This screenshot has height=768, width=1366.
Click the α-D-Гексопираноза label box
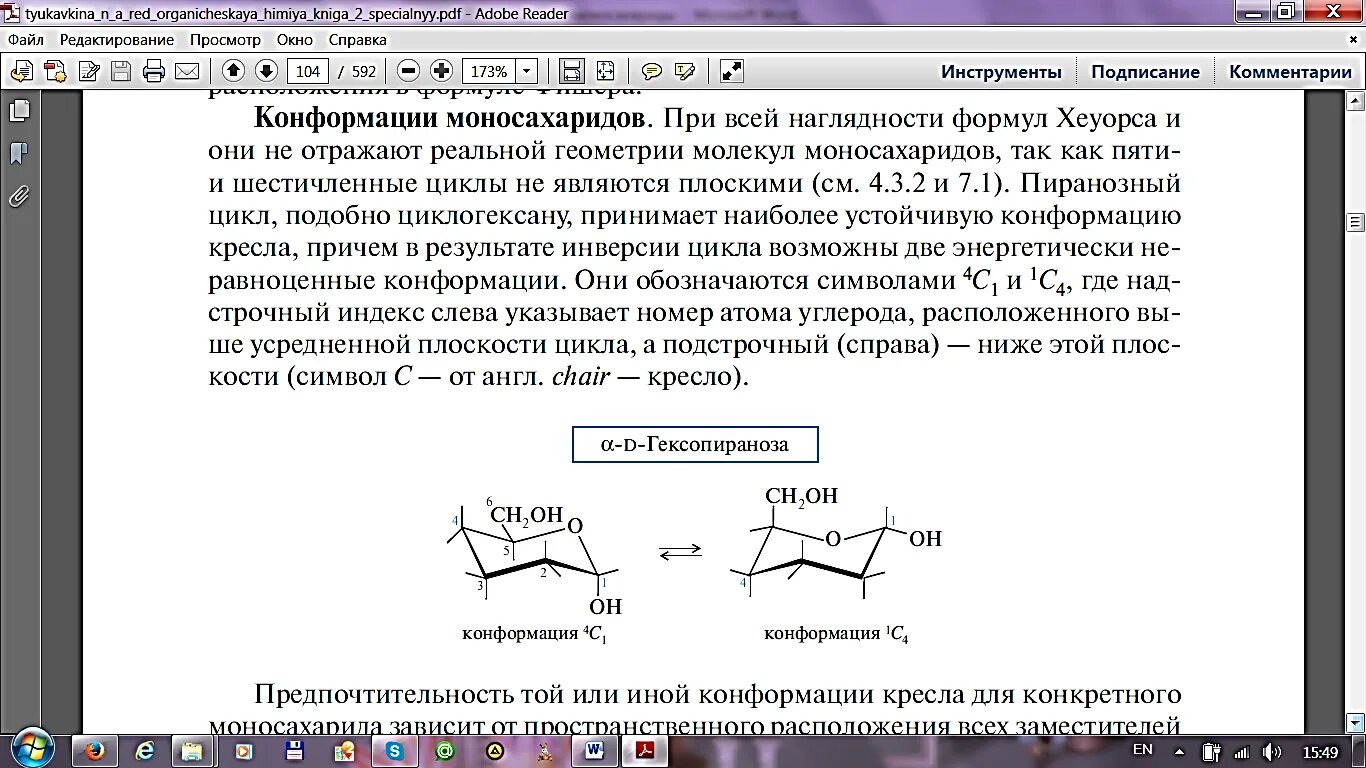click(x=695, y=445)
